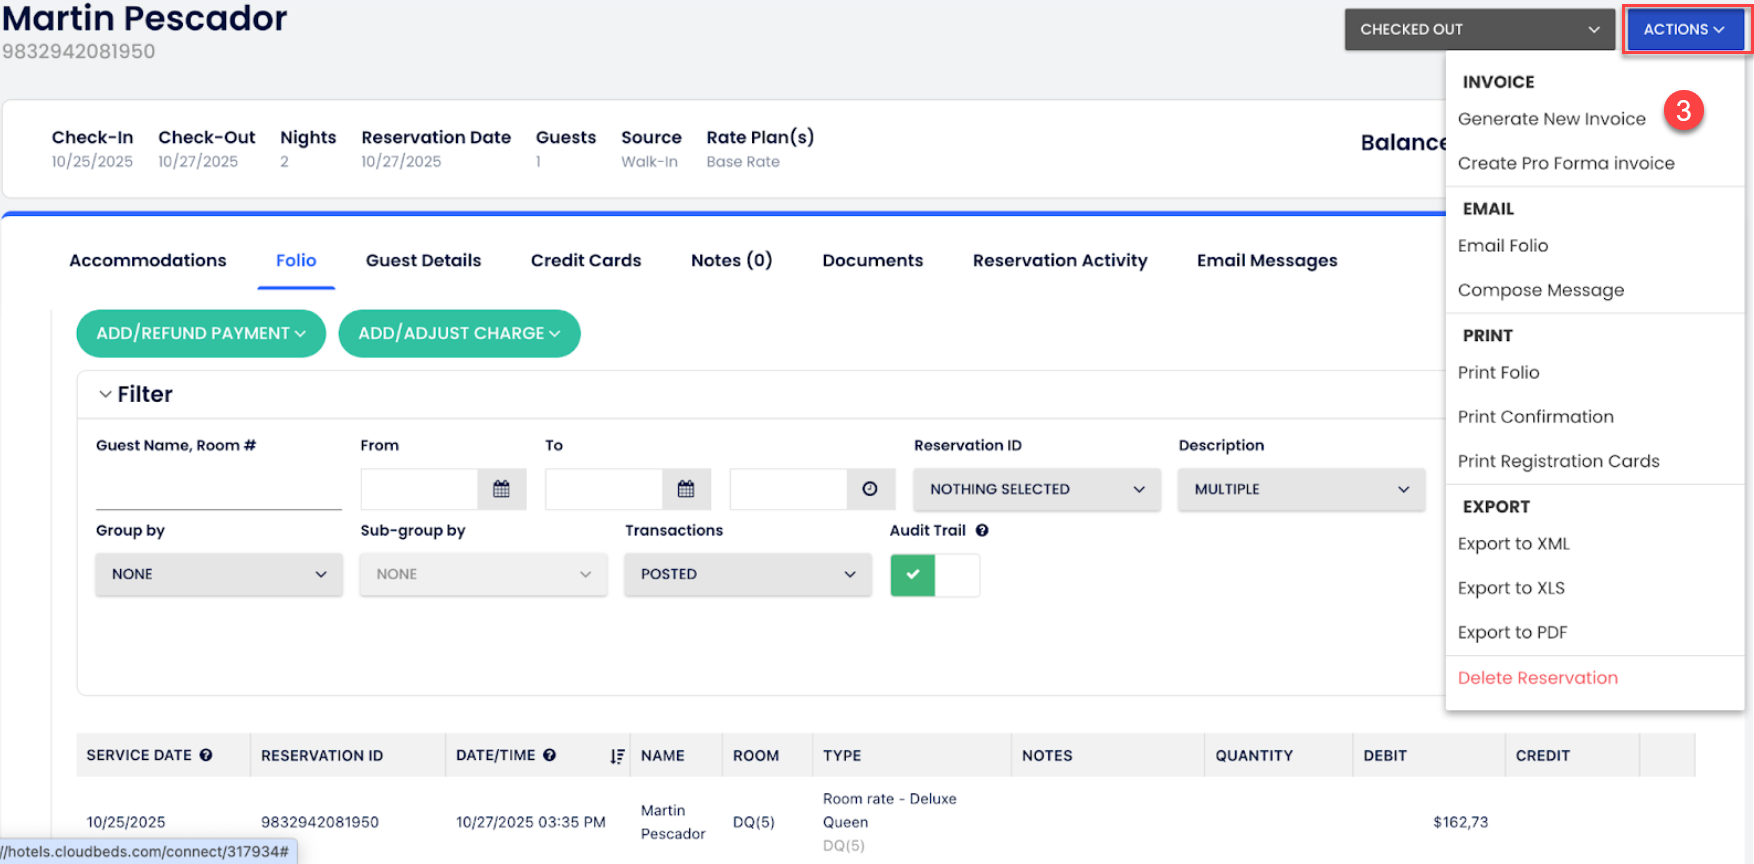The width and height of the screenshot is (1754, 864).
Task: Expand the Reservation ID Nothing Selected dropdown
Action: point(1036,489)
